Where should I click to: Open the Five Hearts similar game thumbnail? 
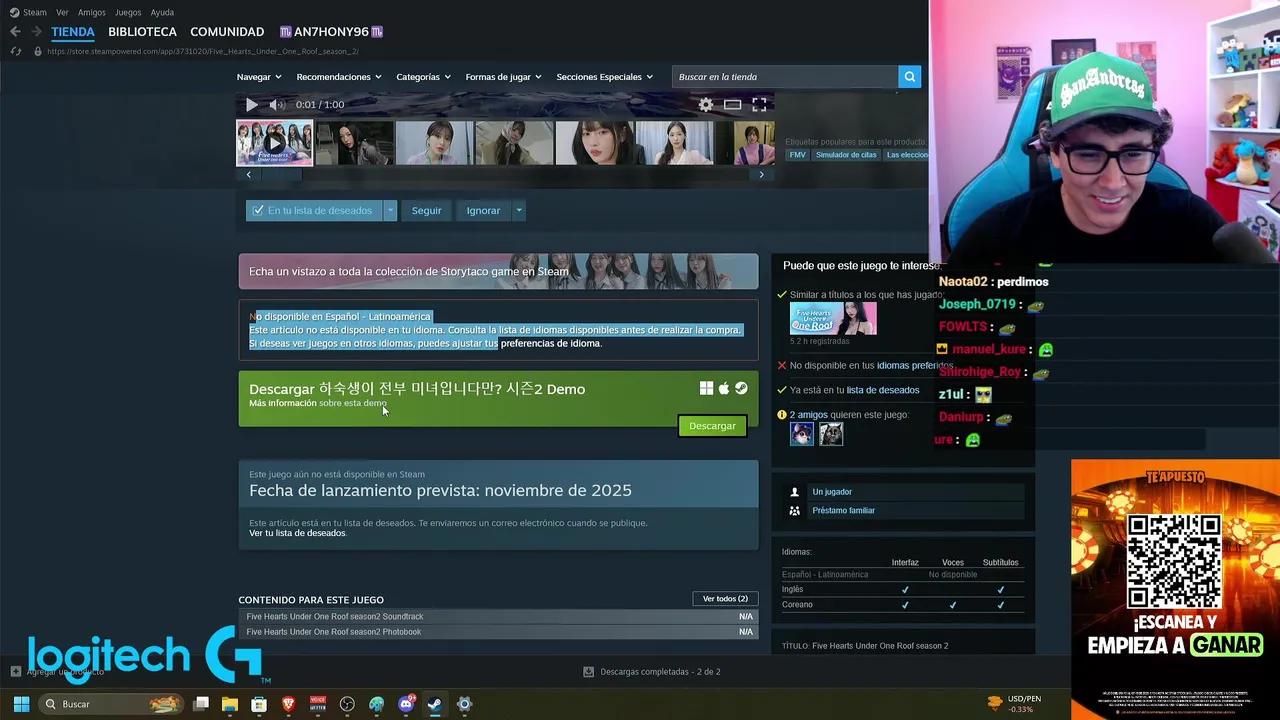pyautogui.click(x=833, y=318)
